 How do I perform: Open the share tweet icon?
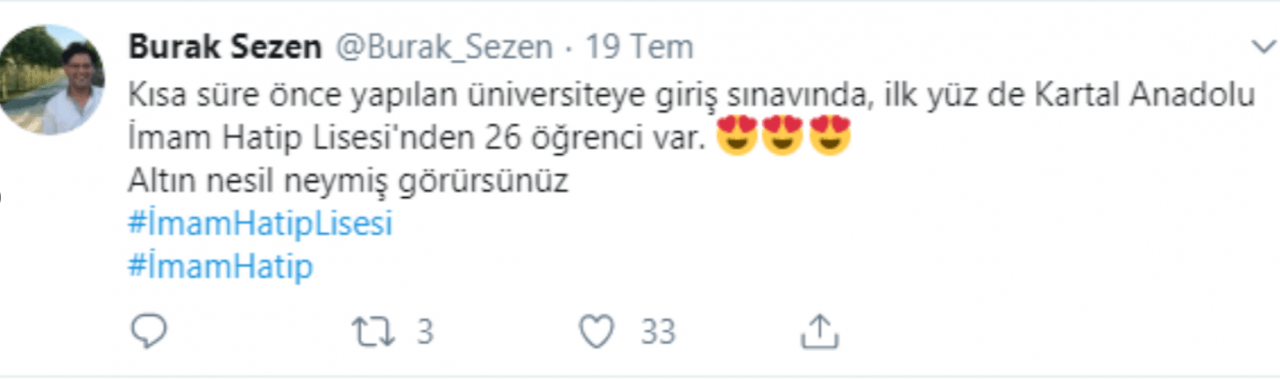[818, 331]
